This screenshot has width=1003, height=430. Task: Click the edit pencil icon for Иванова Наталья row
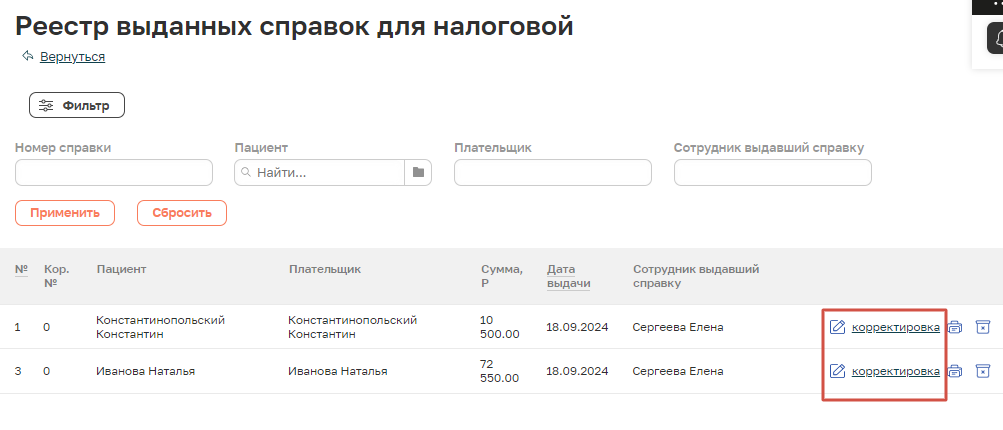[x=838, y=371]
